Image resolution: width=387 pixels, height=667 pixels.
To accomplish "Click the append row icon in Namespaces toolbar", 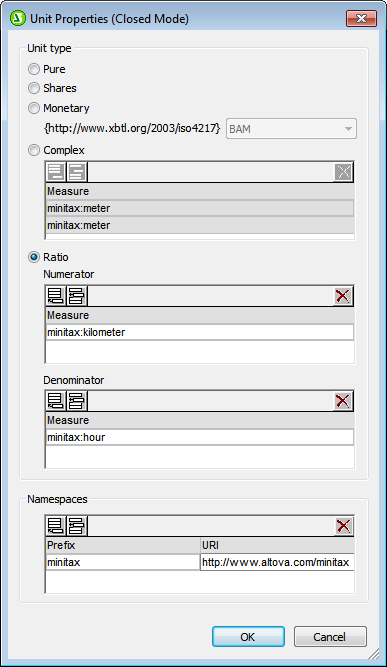I will coord(56,526).
